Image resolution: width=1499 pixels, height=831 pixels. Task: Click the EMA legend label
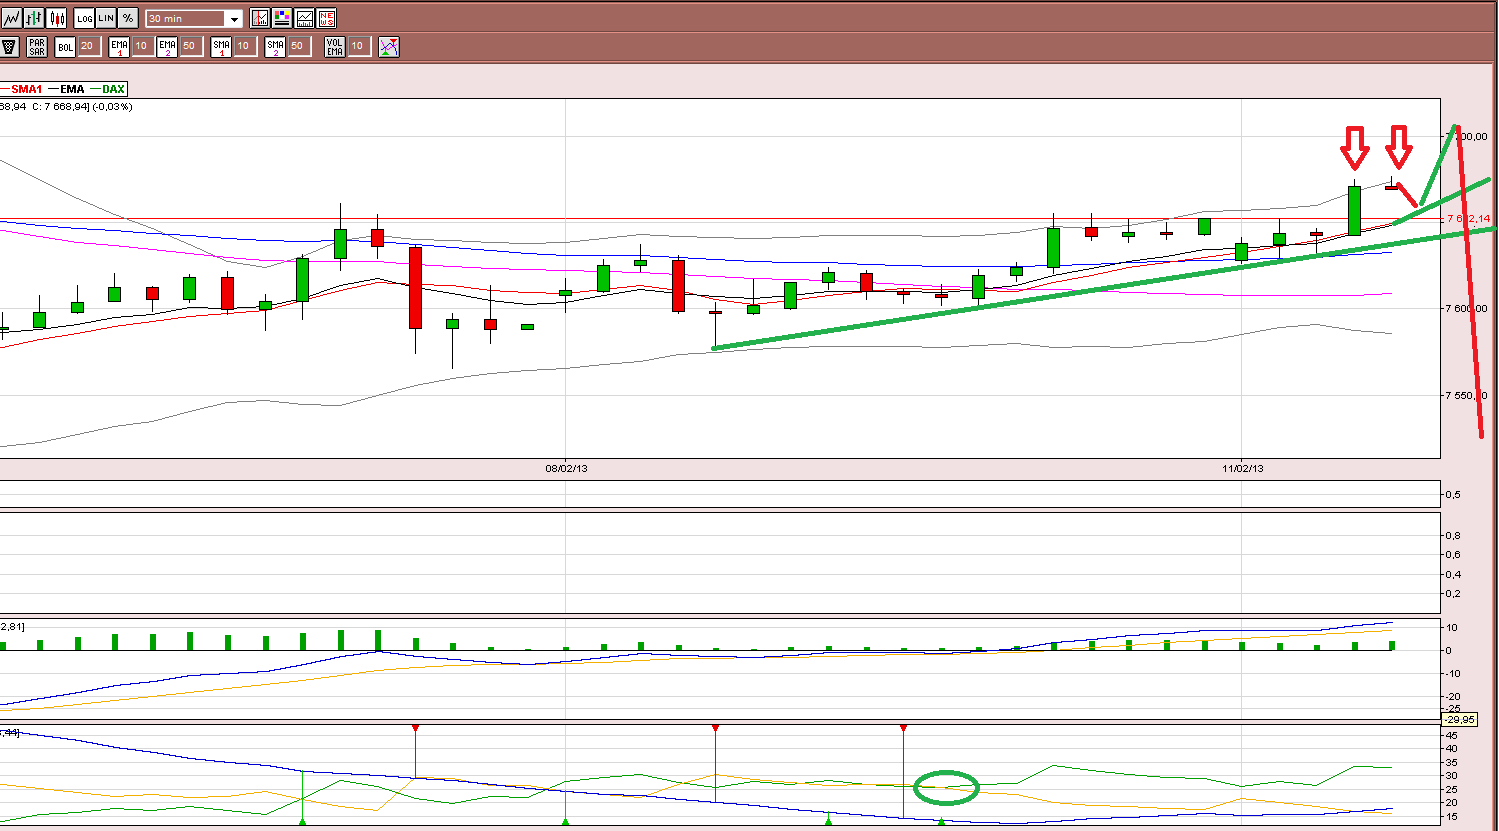72,89
